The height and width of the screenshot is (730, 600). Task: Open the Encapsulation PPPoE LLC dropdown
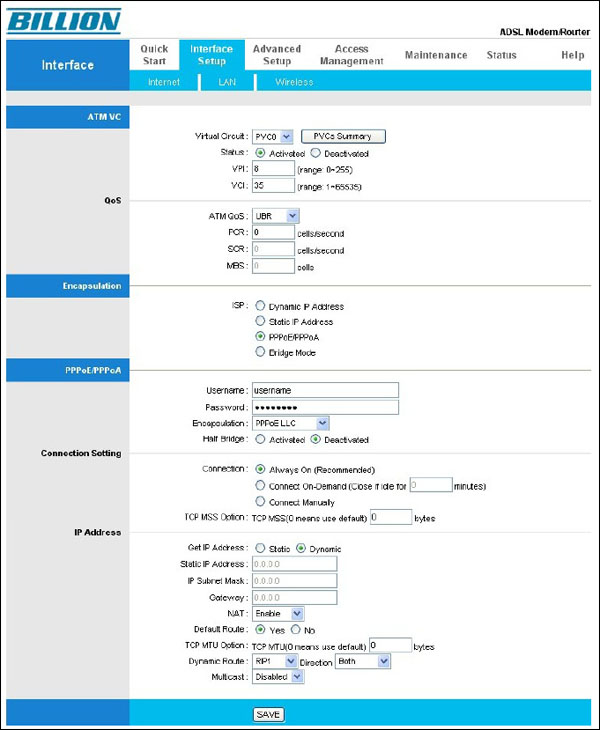291,423
